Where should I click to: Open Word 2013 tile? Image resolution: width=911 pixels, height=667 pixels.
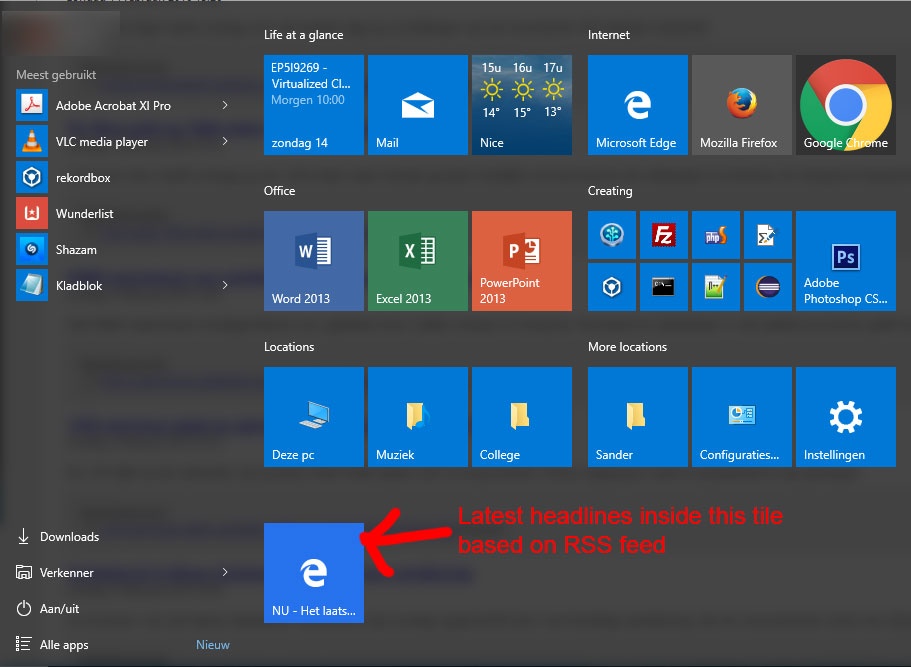[x=314, y=261]
